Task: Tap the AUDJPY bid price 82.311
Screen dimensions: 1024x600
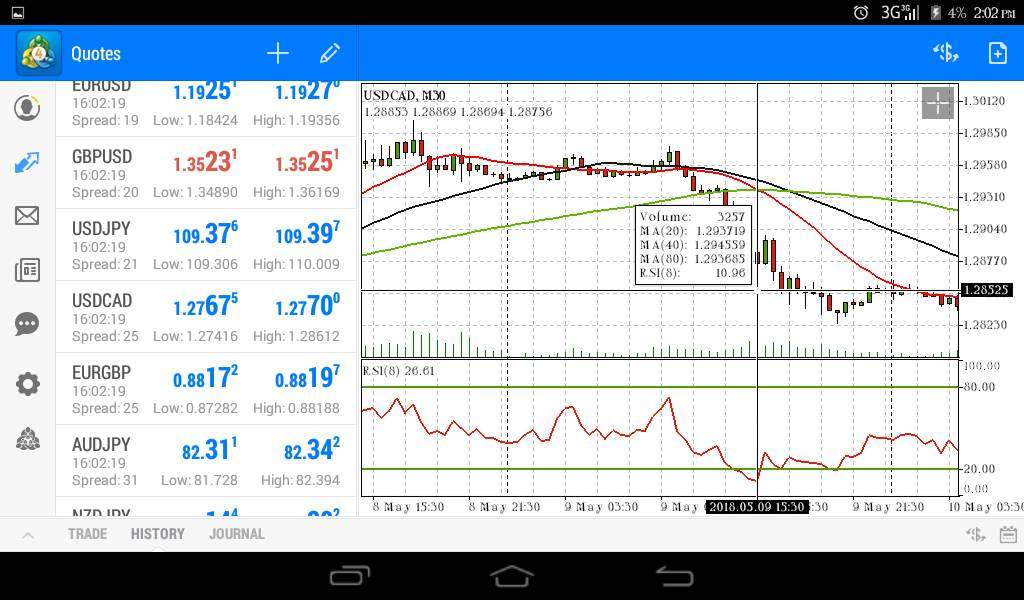Action: coord(210,449)
